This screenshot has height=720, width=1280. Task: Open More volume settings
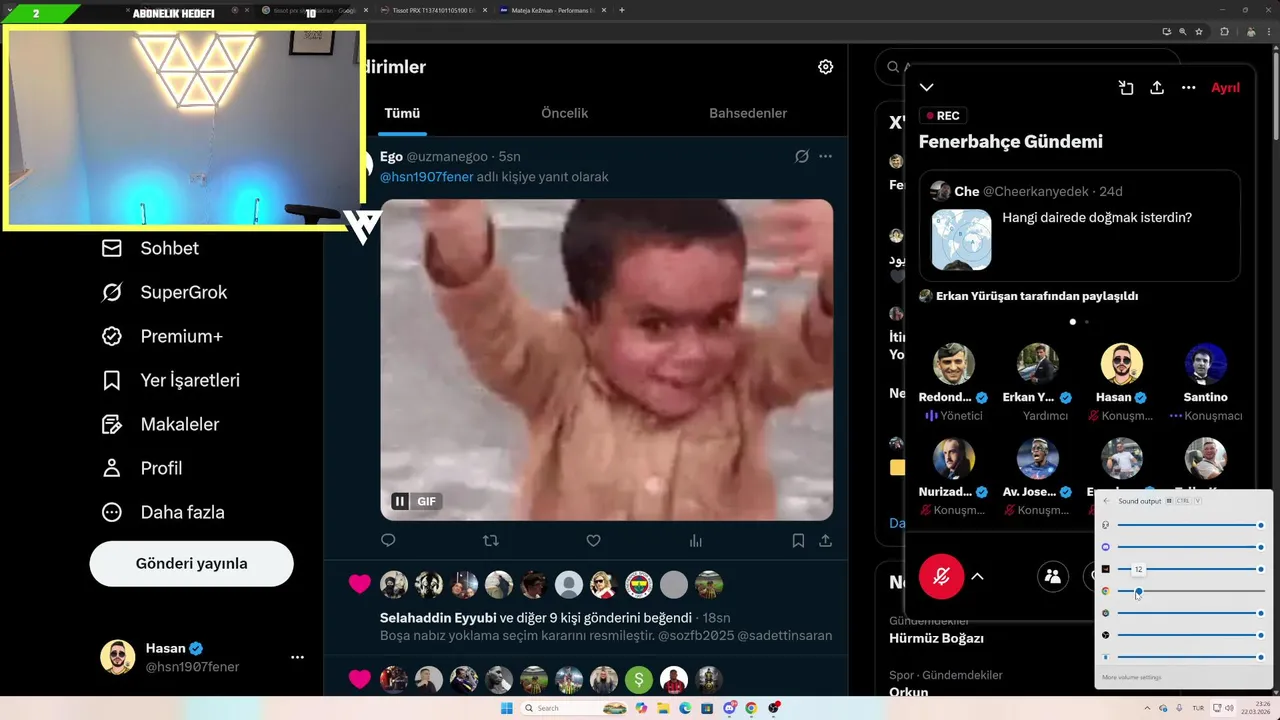tap(1132, 677)
